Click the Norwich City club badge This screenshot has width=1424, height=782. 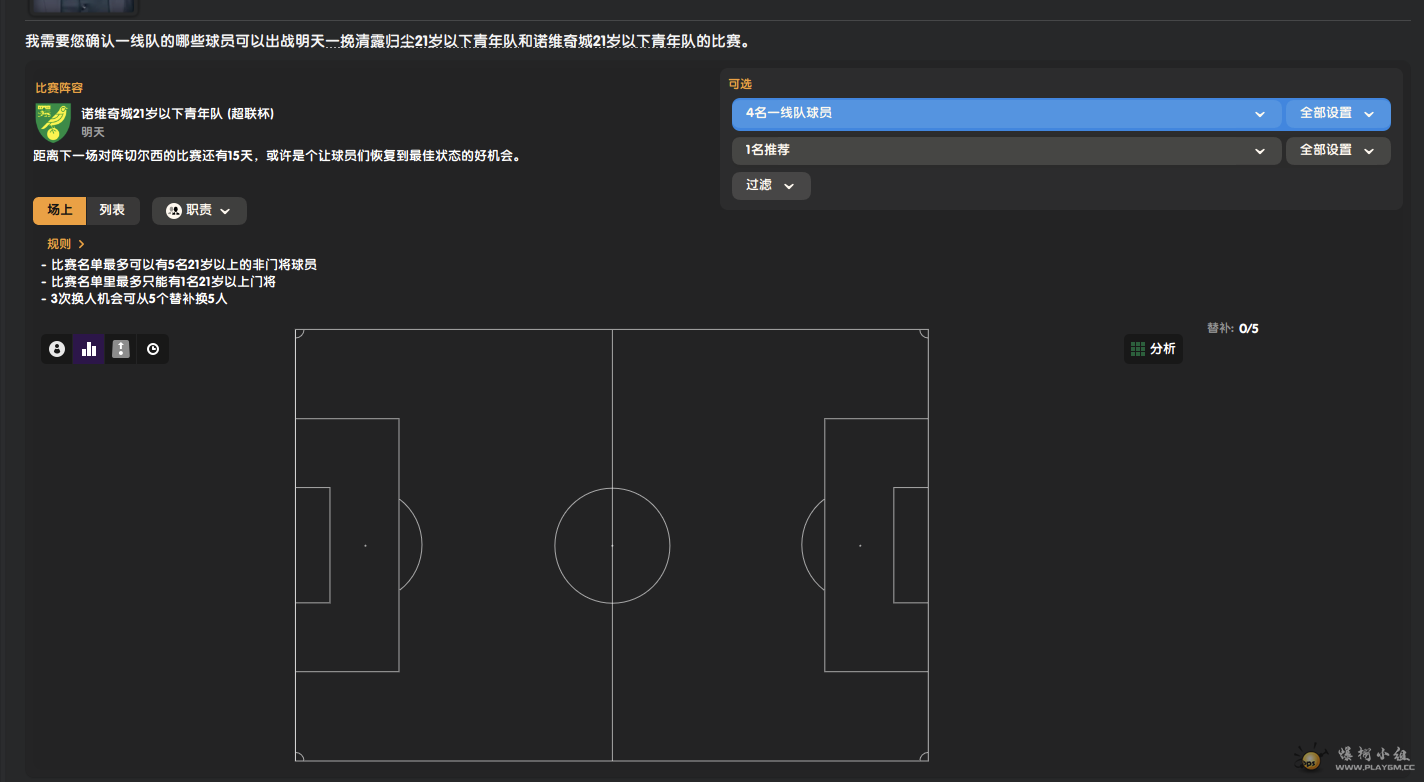[x=53, y=122]
